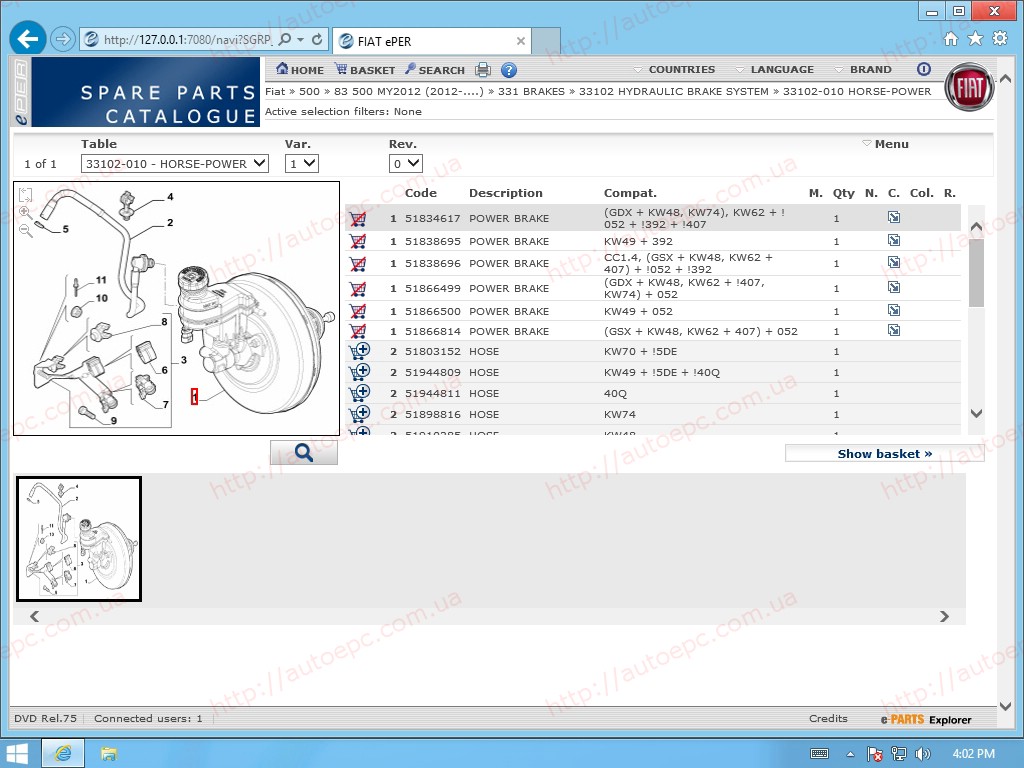Open the Var. dropdown
Screen dimensions: 1024x768
[x=302, y=163]
